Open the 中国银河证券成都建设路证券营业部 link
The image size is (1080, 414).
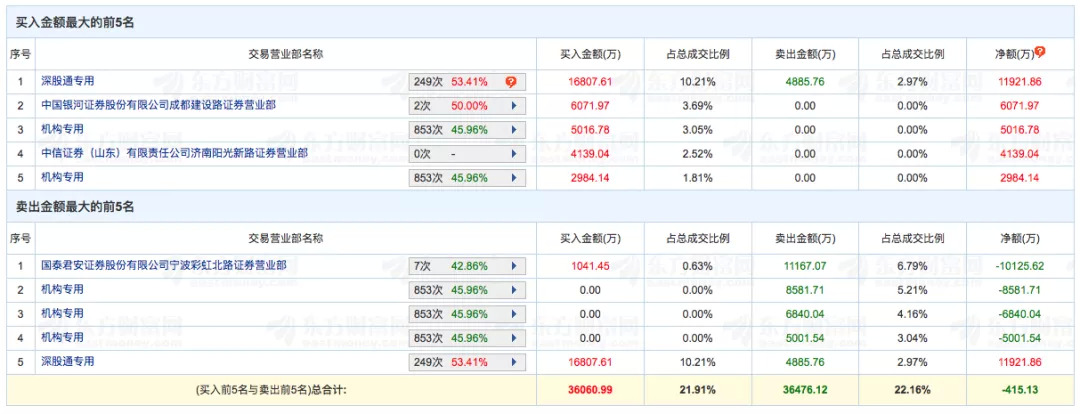(164, 105)
